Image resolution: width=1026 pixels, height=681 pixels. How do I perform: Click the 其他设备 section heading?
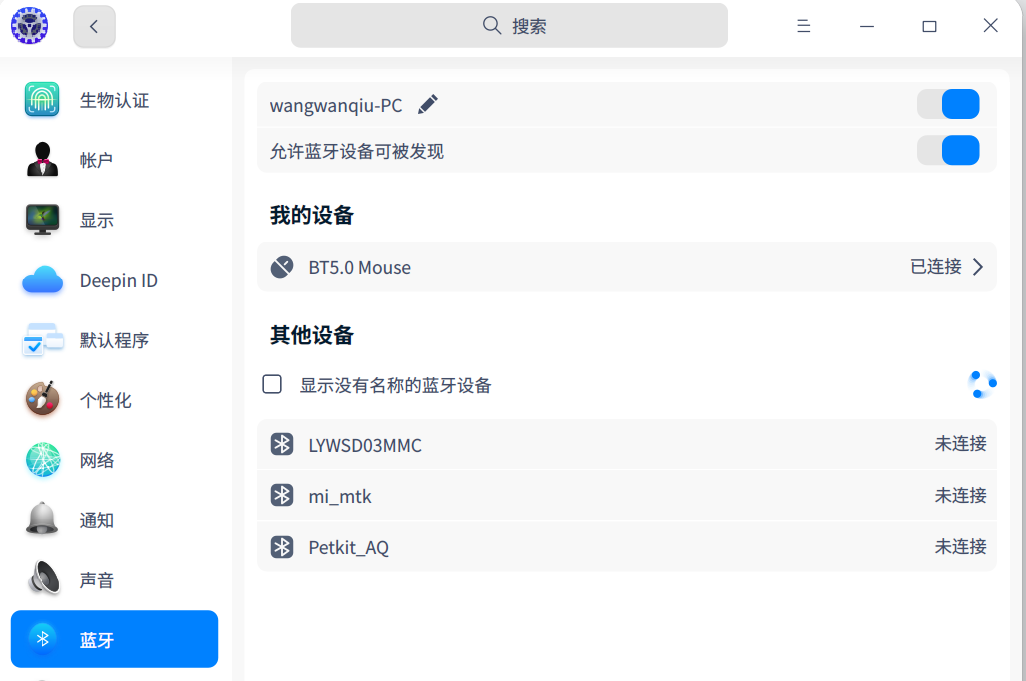click(x=311, y=335)
